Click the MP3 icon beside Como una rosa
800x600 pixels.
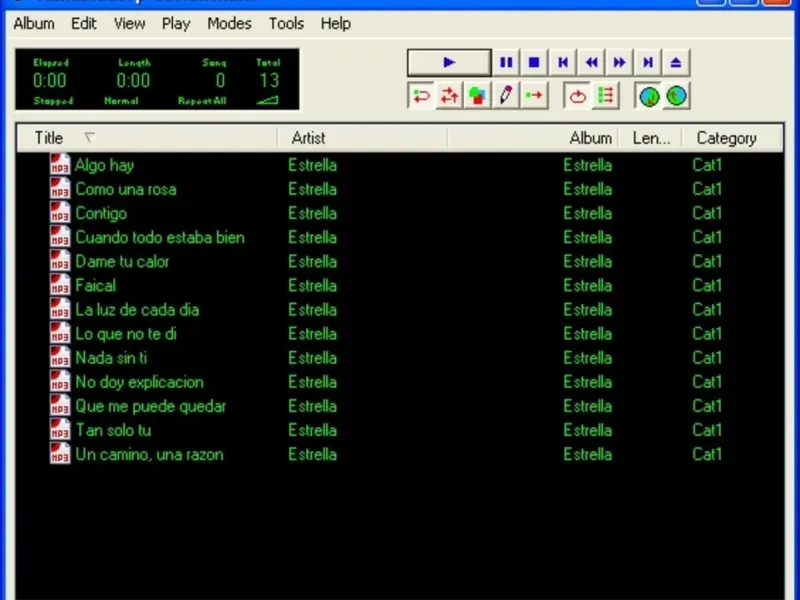click(60, 189)
